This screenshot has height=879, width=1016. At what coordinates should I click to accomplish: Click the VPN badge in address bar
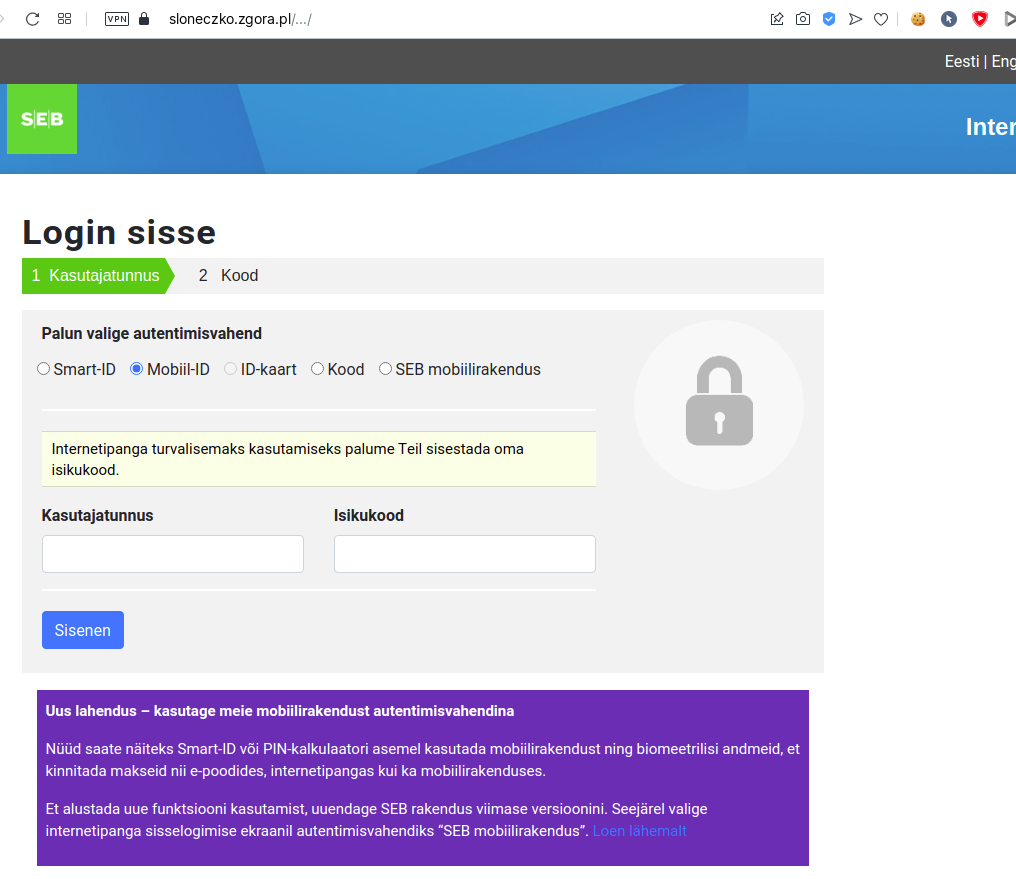117,19
